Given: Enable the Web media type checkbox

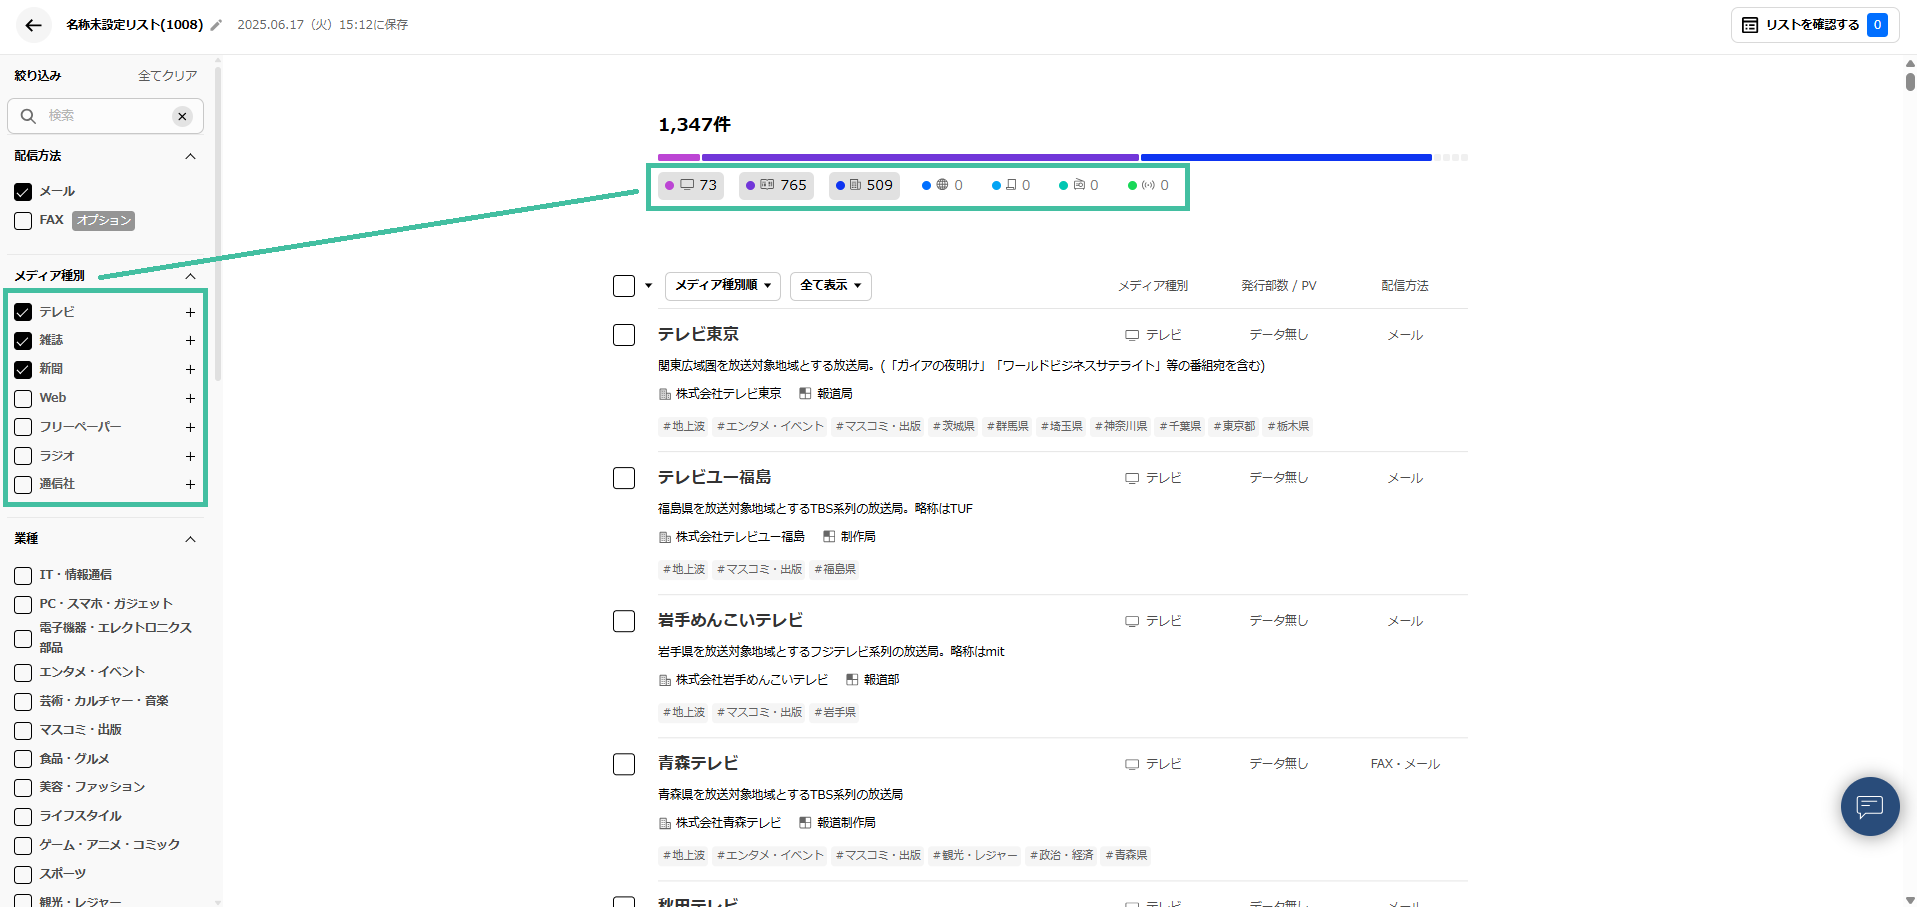Looking at the screenshot, I should coord(23,399).
